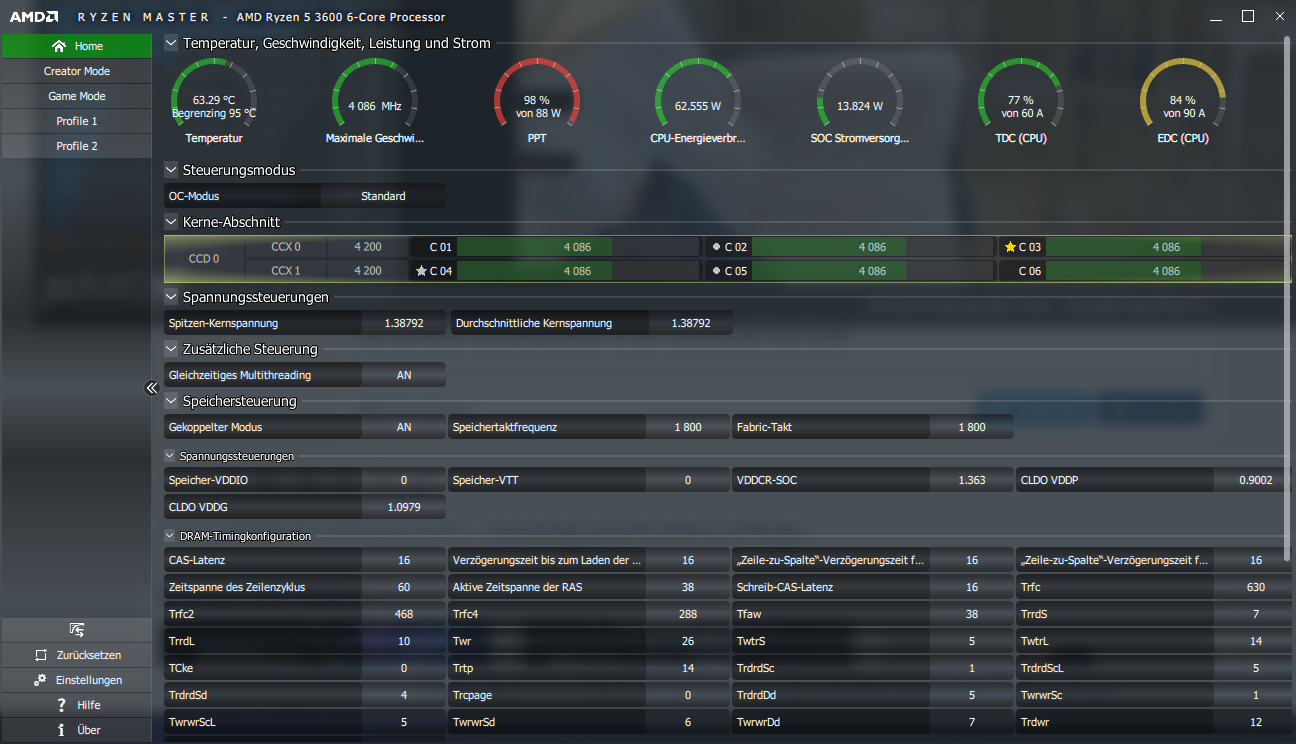This screenshot has height=744, width=1296.
Task: Click the Temperatur gauge
Action: (214, 100)
